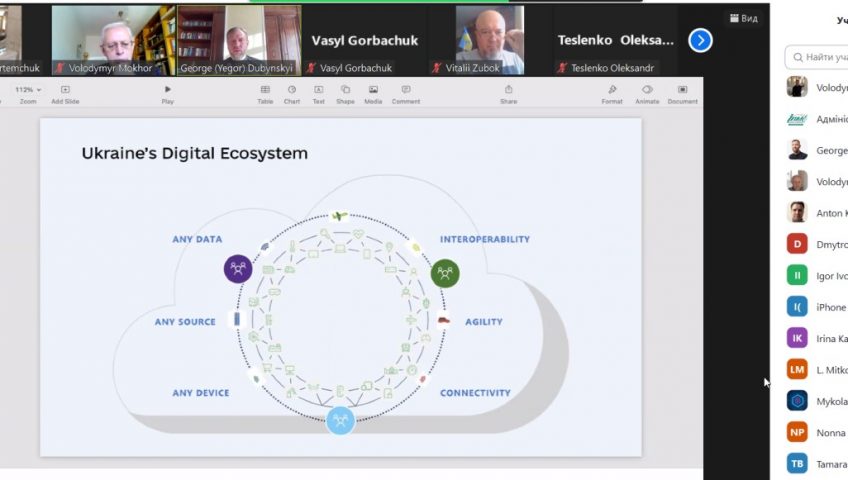Viewport: 848px width, 480px height.
Task: Open the Zoom level dropdown at 112%
Action: coord(28,90)
